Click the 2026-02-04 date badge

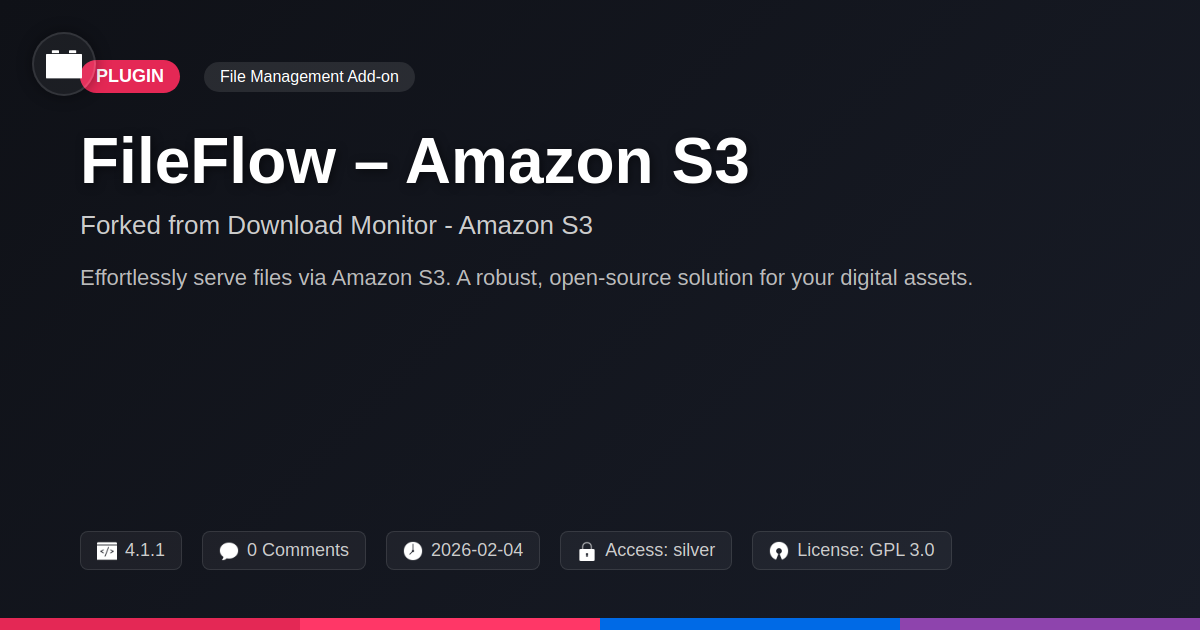pos(476,550)
